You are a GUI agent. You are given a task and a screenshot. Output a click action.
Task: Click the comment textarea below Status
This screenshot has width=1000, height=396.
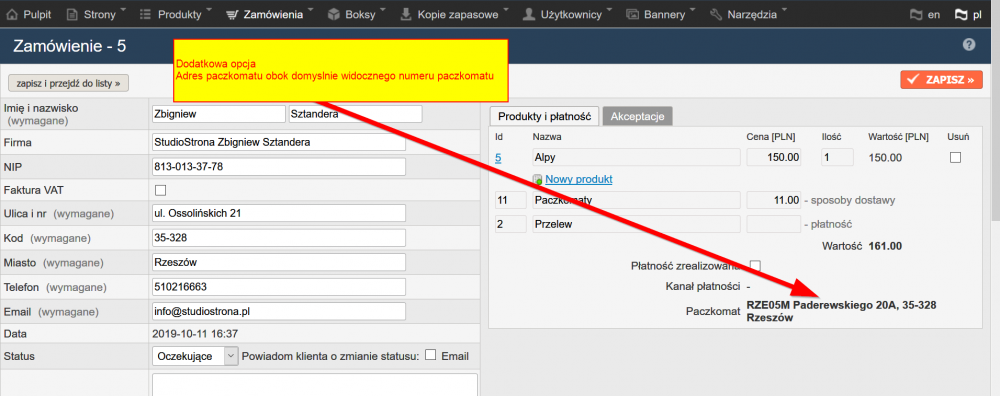coord(314,385)
